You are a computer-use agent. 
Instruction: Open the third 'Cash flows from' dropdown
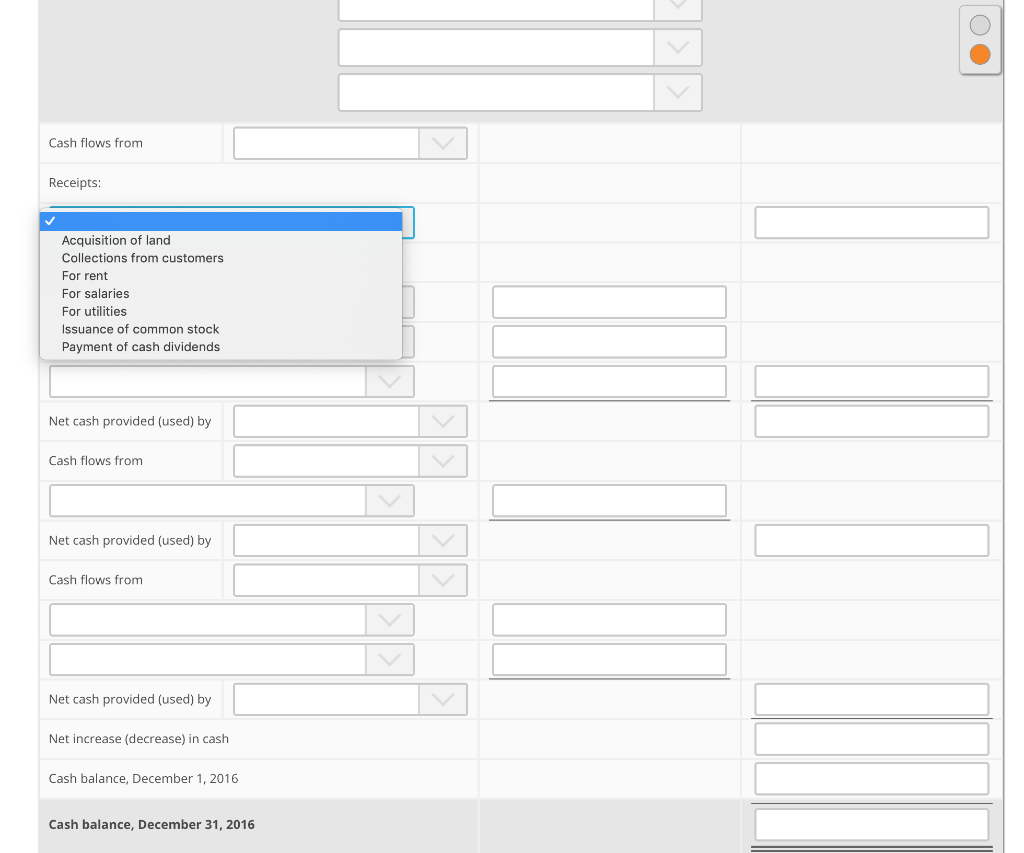[x=350, y=580]
